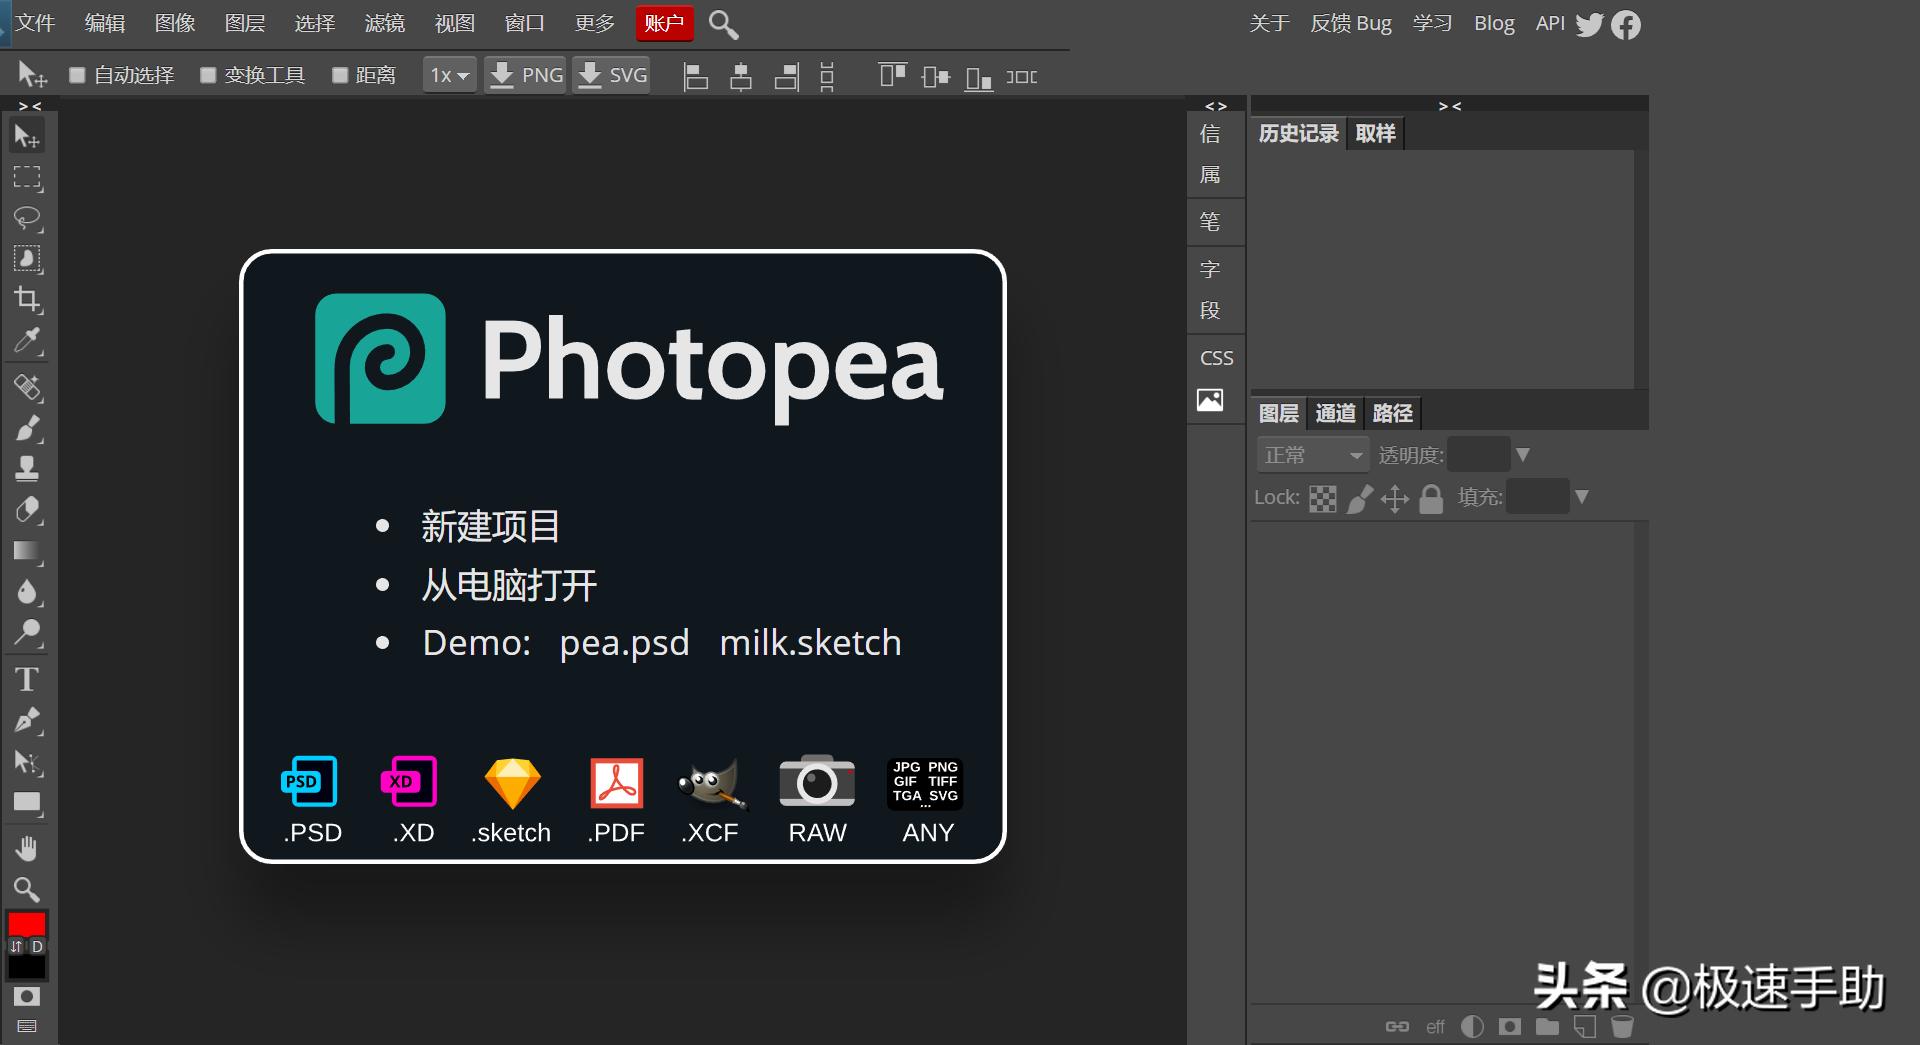Viewport: 1920px width, 1045px height.
Task: Toggle the 距离 checkbox
Action: click(340, 74)
